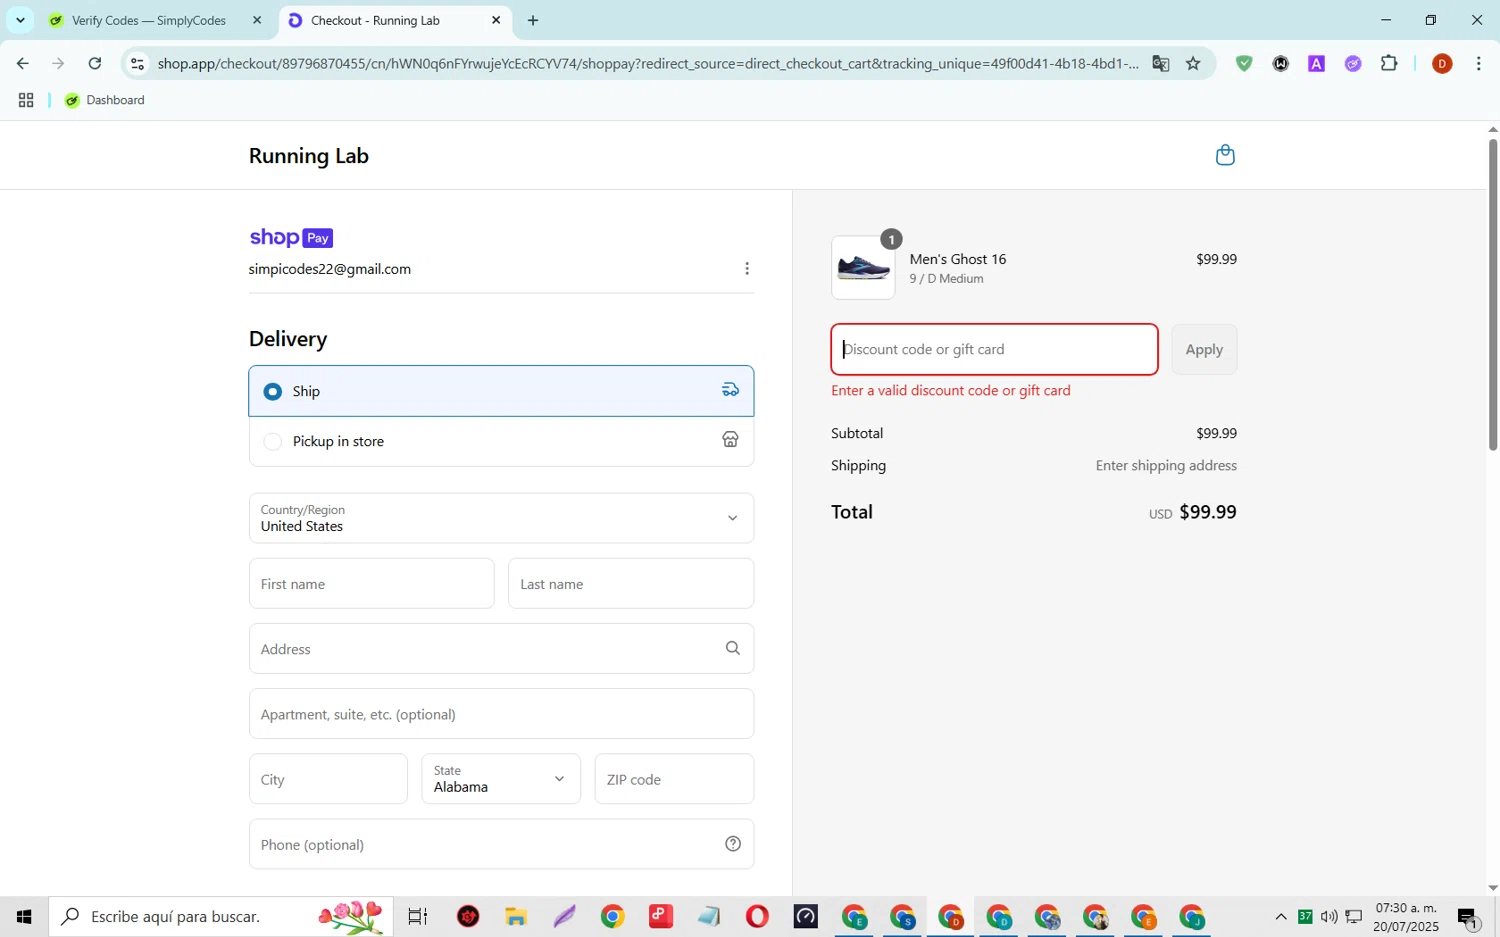Open the purple round tag extension icon
Screen dimensions: 1500x937
(1353, 63)
